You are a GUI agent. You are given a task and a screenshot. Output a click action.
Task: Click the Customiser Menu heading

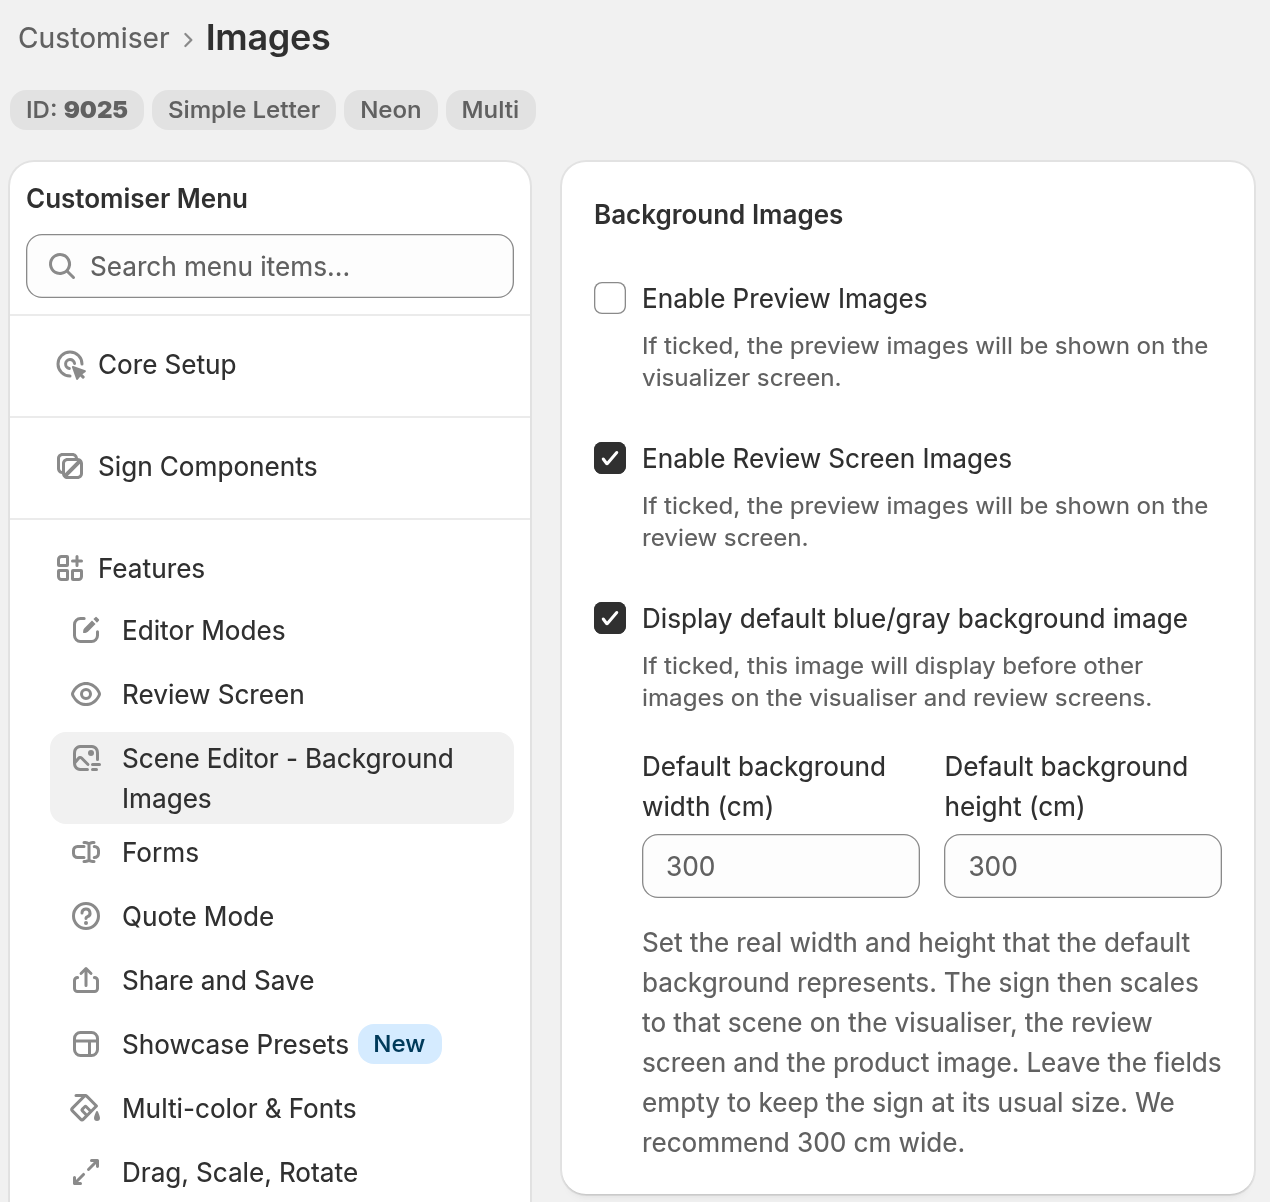pyautogui.click(x=137, y=198)
